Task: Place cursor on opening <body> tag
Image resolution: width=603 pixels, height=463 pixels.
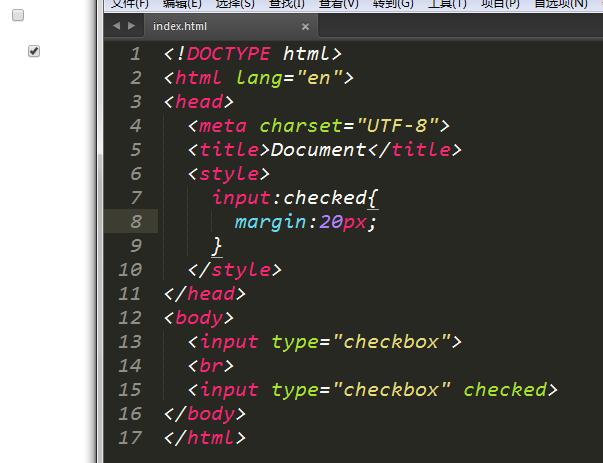Action: click(199, 318)
